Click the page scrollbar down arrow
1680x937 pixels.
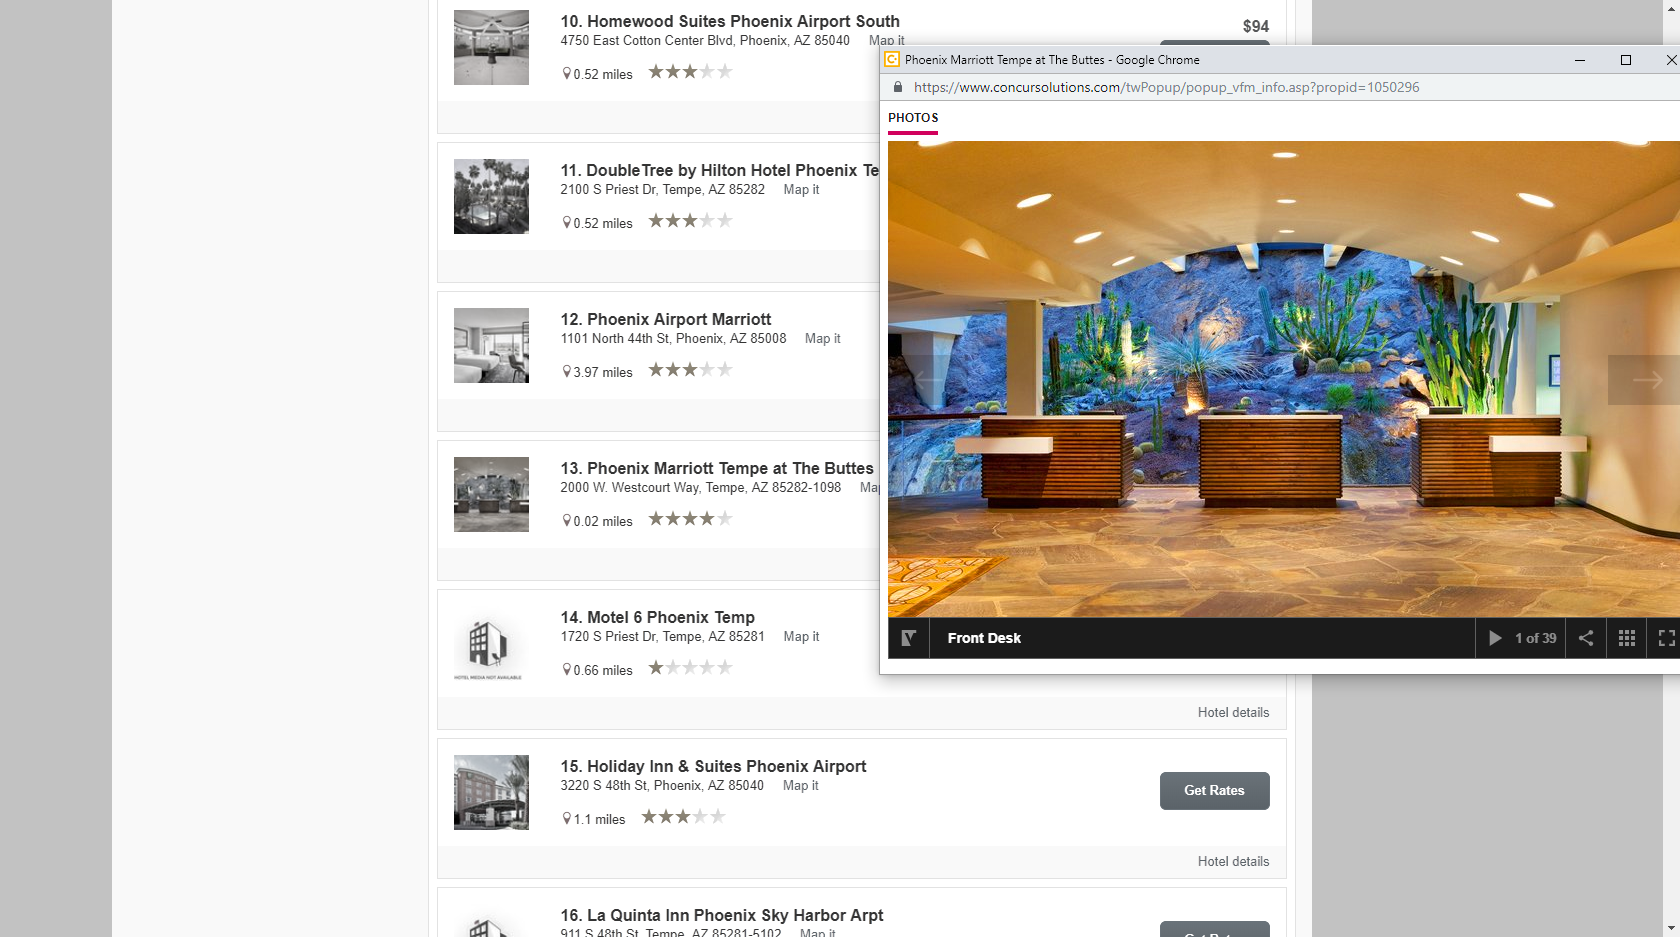coord(1671,928)
